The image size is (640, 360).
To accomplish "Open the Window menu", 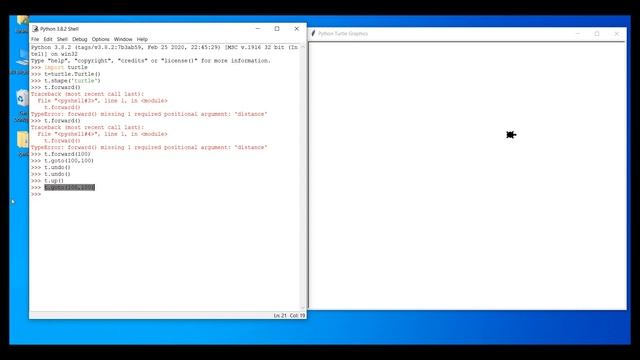I will [x=123, y=39].
